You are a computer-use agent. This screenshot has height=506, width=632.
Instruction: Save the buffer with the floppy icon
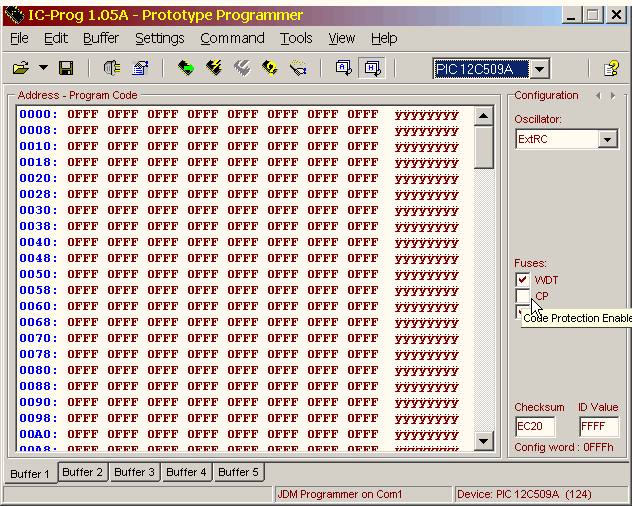tap(66, 68)
